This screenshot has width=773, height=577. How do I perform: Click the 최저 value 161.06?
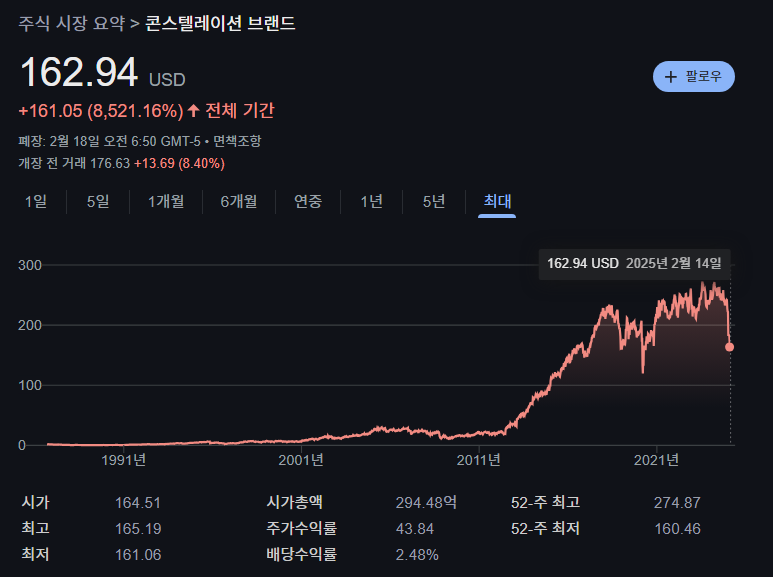pos(138,555)
